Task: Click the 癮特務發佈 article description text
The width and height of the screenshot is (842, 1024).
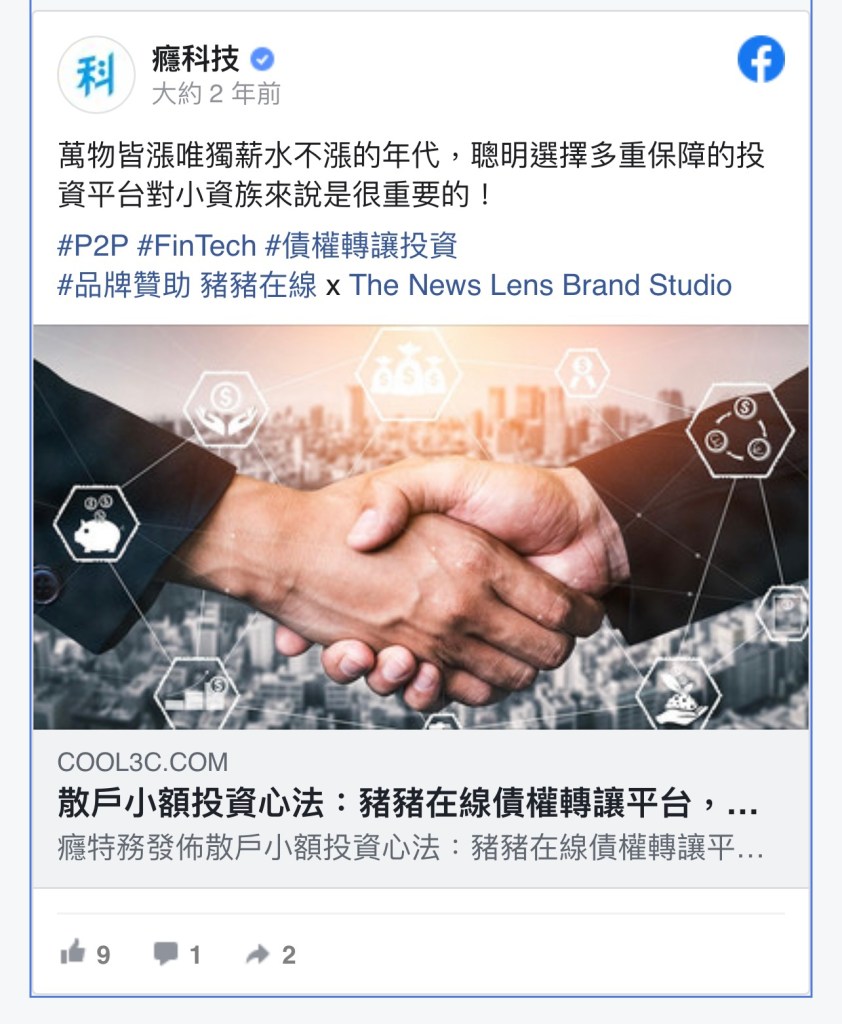Action: point(410,848)
